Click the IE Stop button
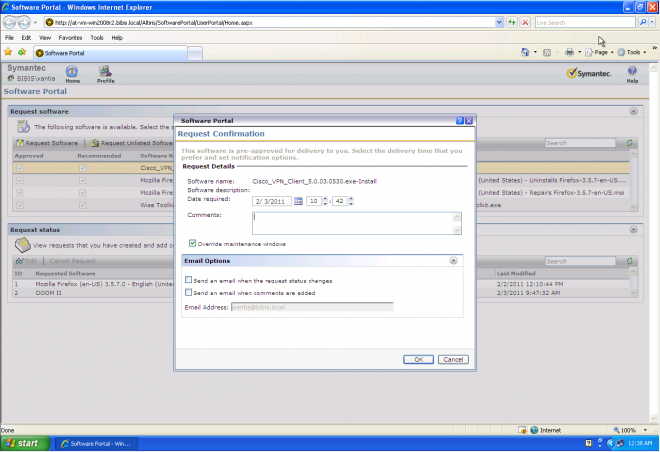The image size is (660, 452). click(x=525, y=22)
